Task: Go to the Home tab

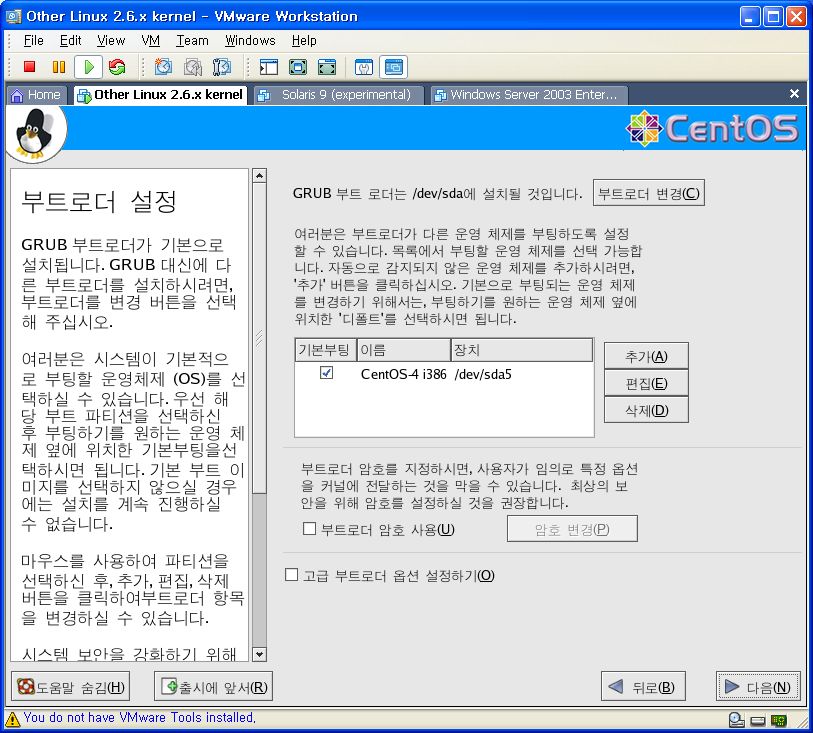Action: (36, 95)
